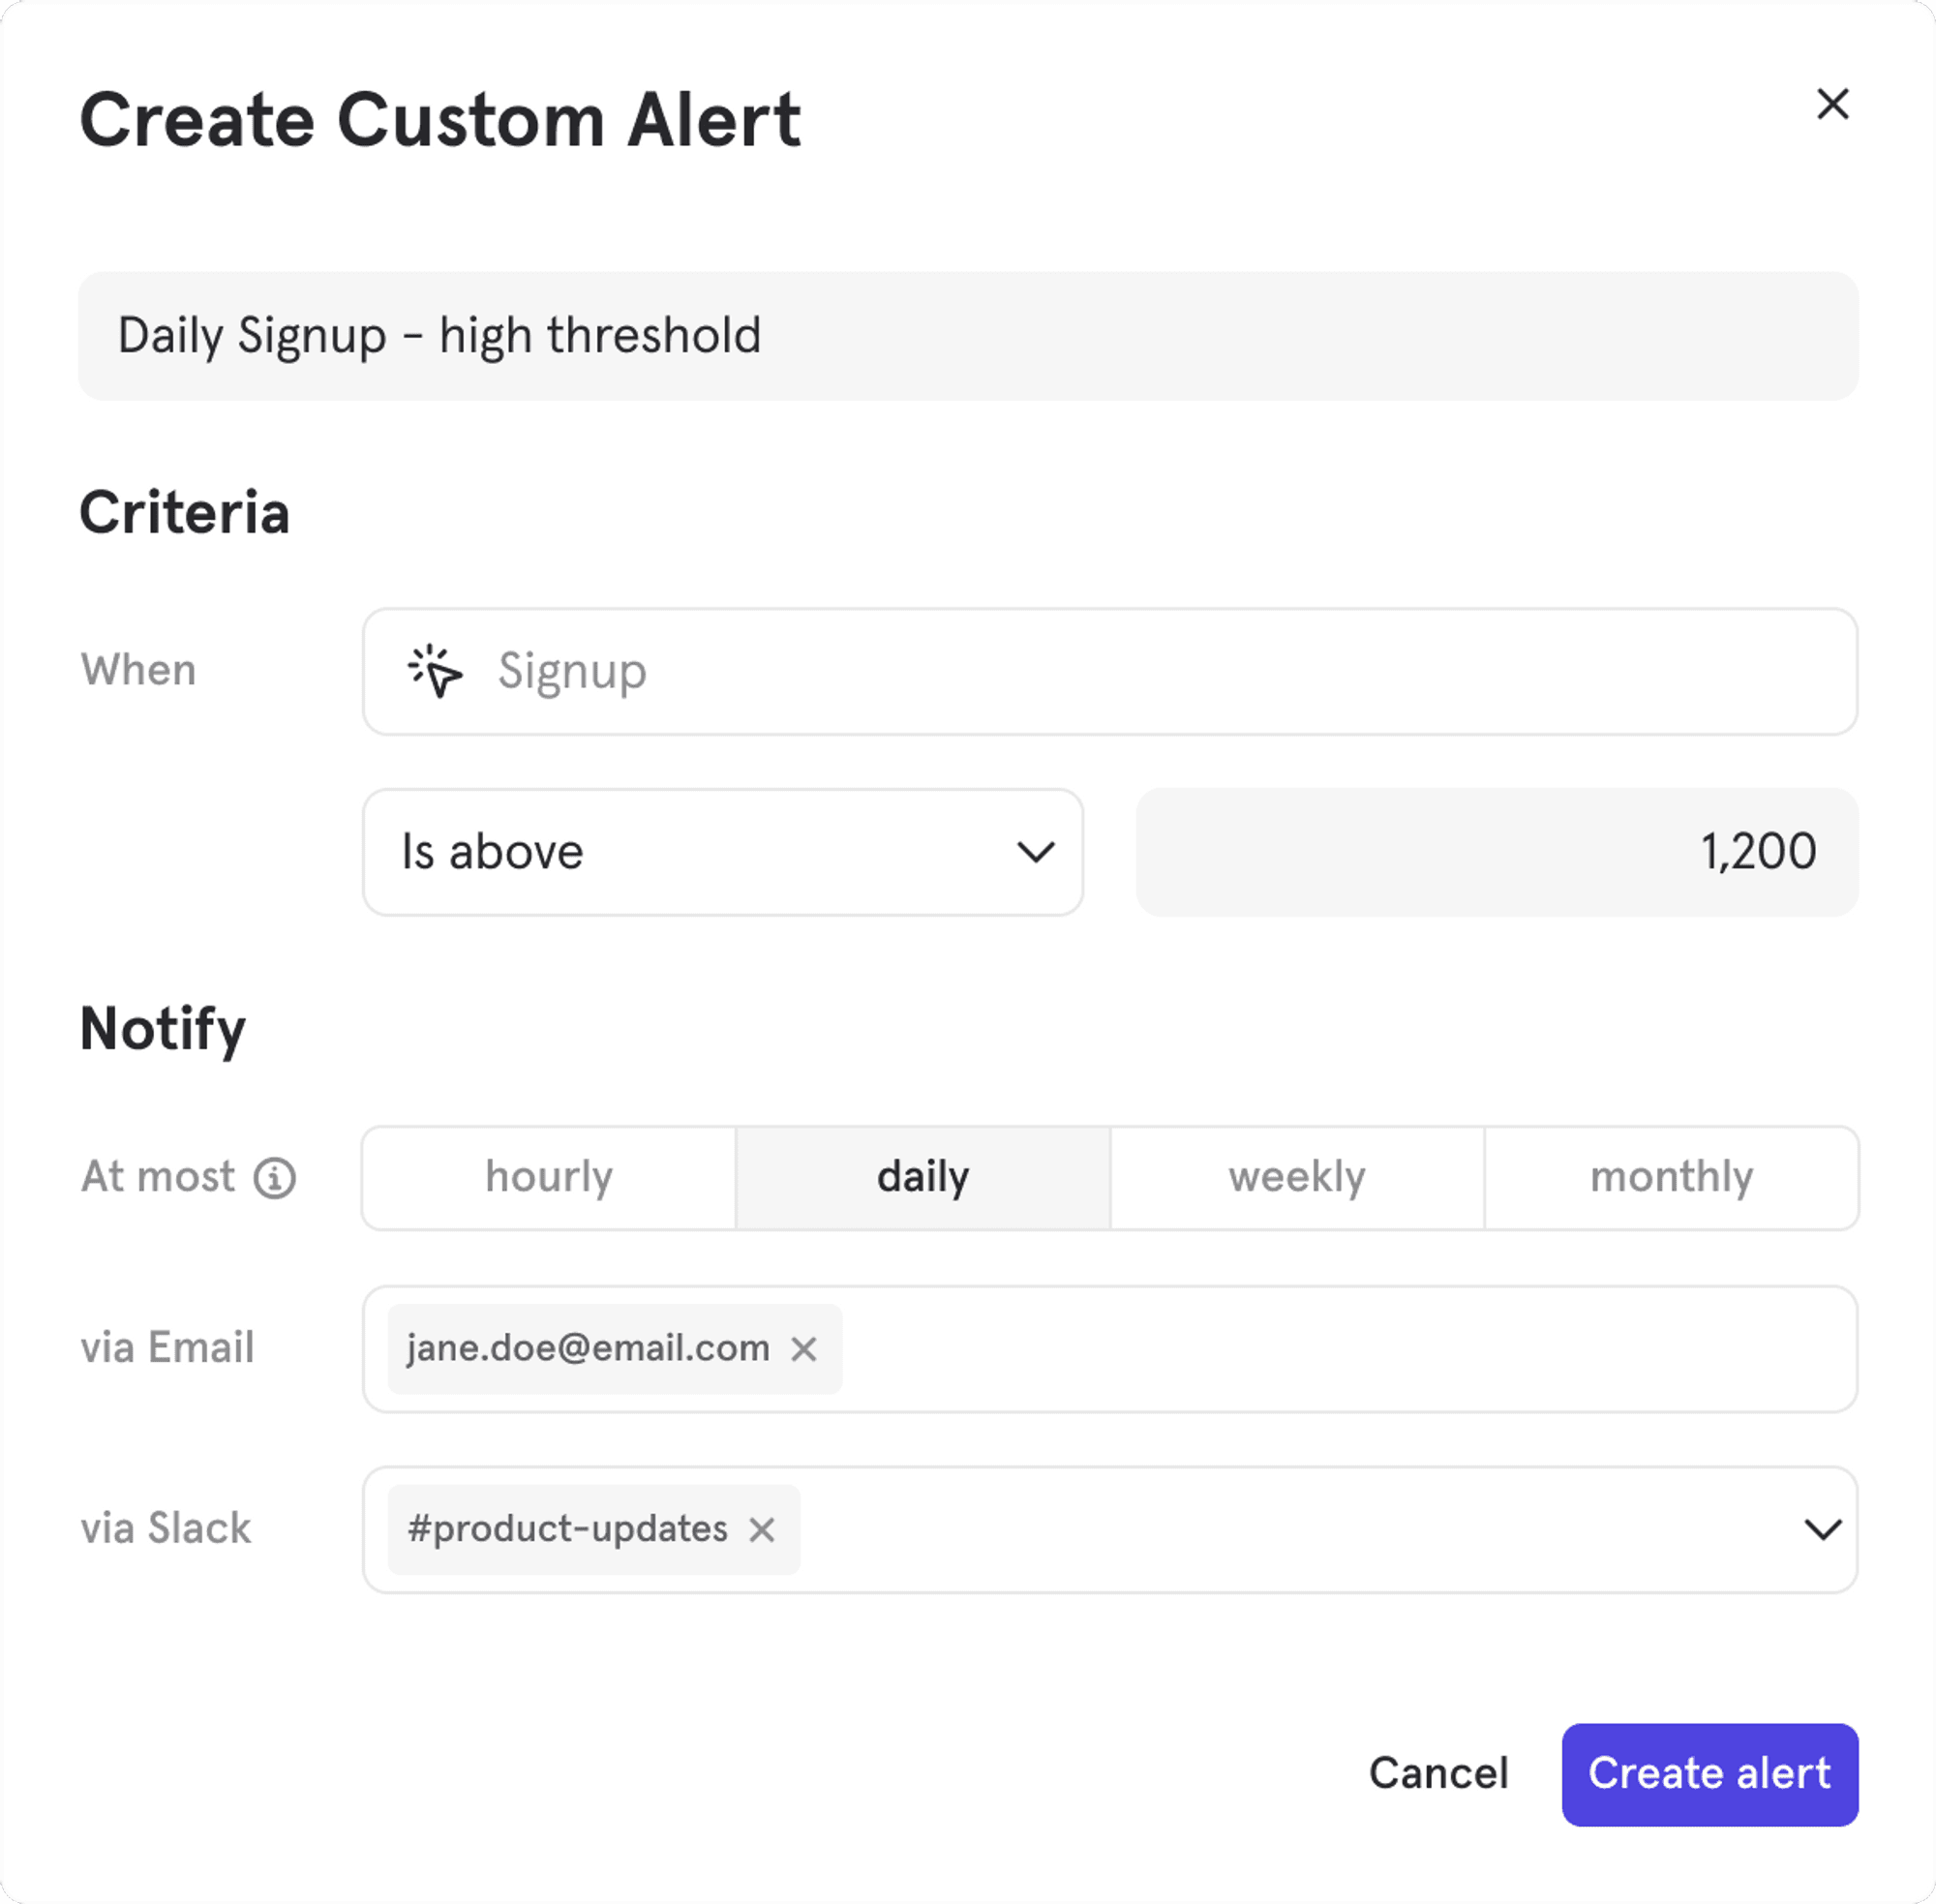Expand the "Is above" condition dropdown
The image size is (1936, 1904).
coord(722,852)
